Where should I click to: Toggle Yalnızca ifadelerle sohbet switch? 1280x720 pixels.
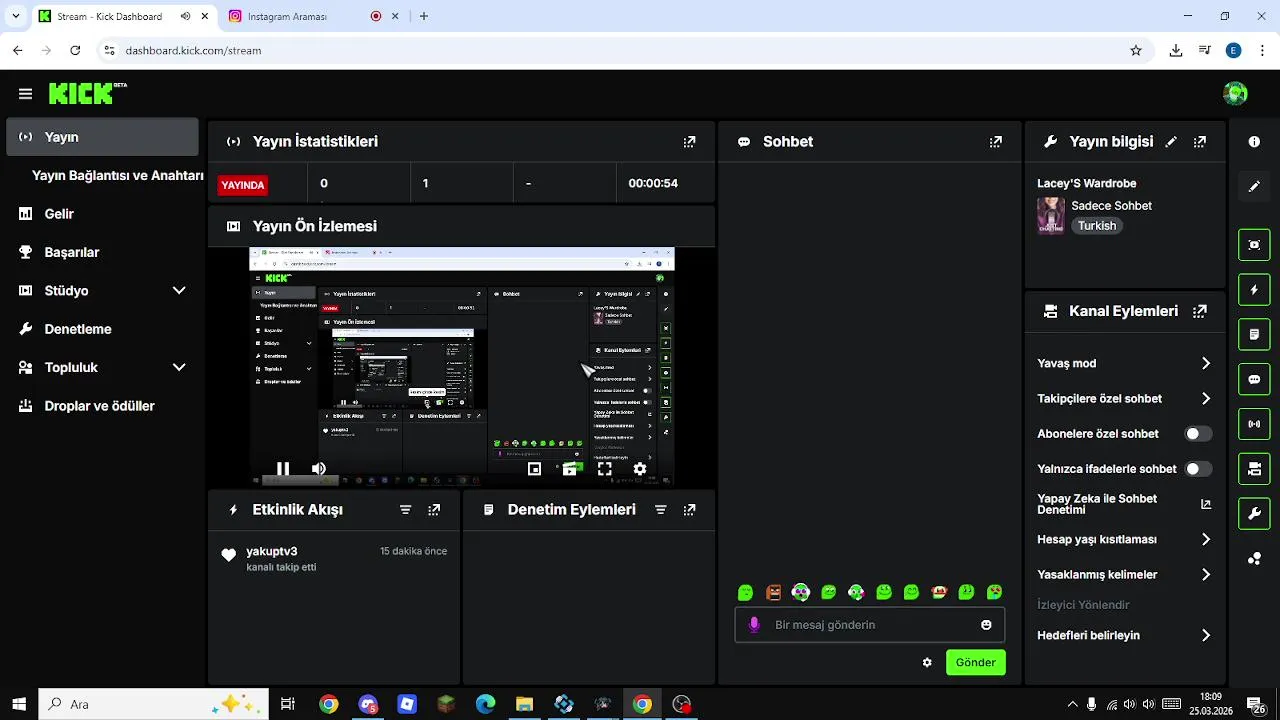(x=1198, y=469)
